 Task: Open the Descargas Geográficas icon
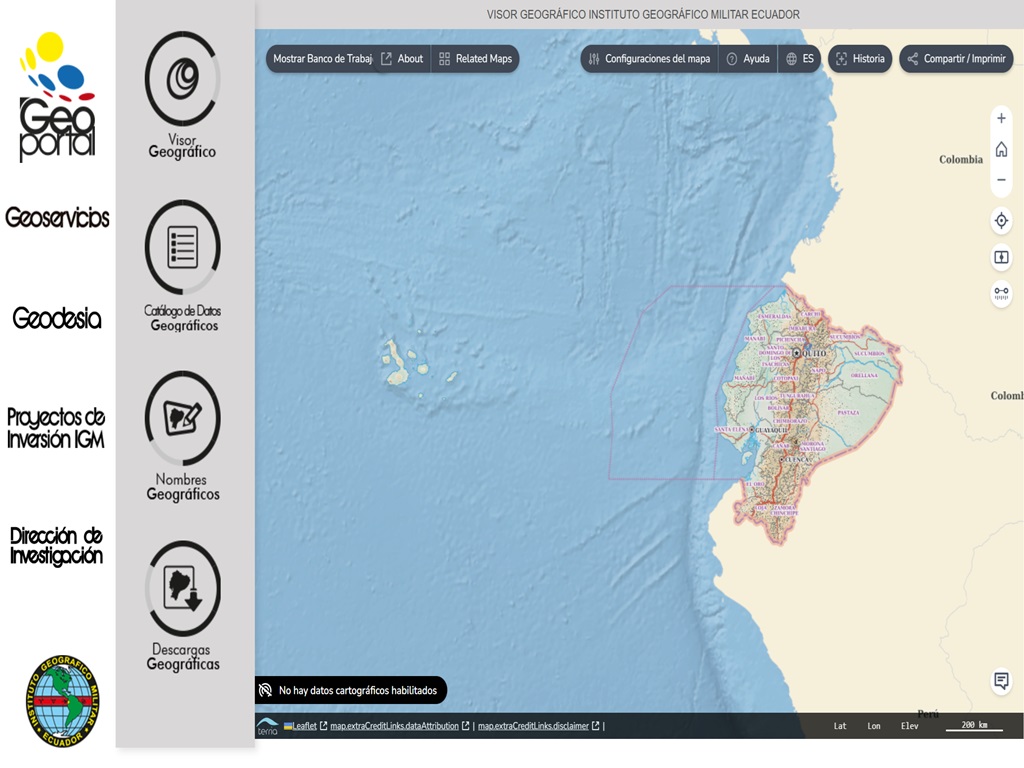pos(182,589)
